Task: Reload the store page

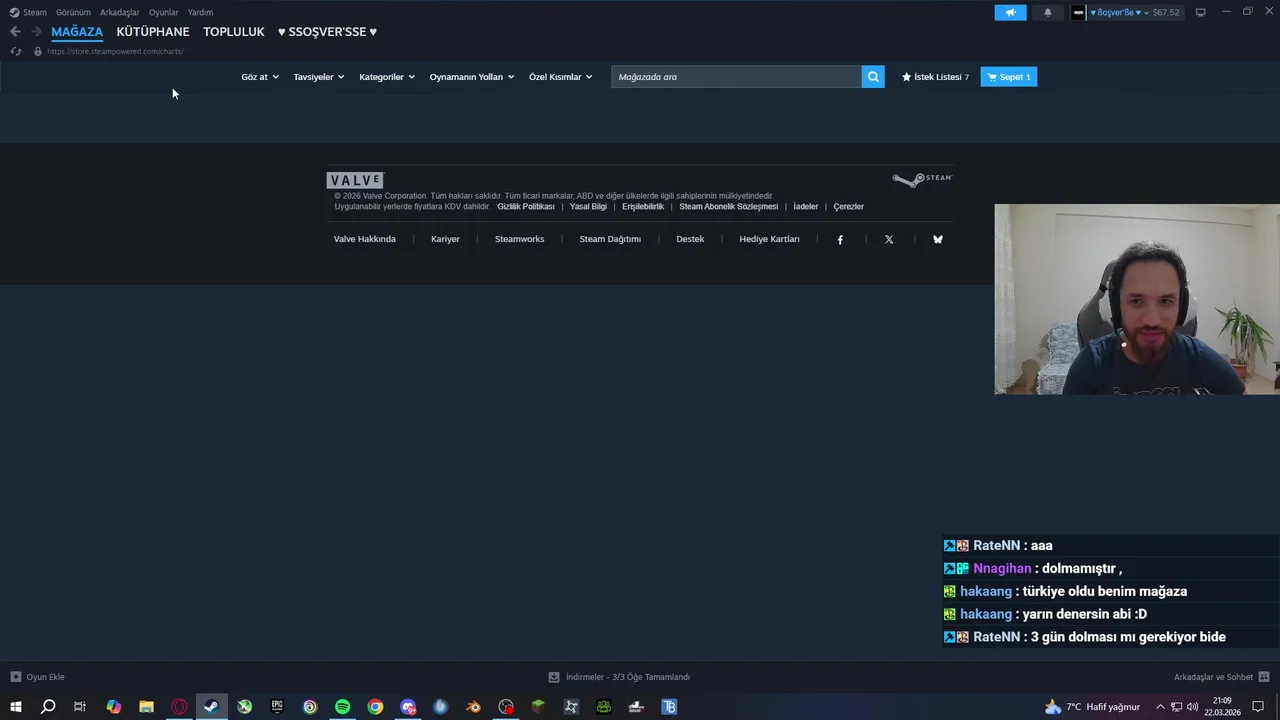Action: click(x=16, y=51)
